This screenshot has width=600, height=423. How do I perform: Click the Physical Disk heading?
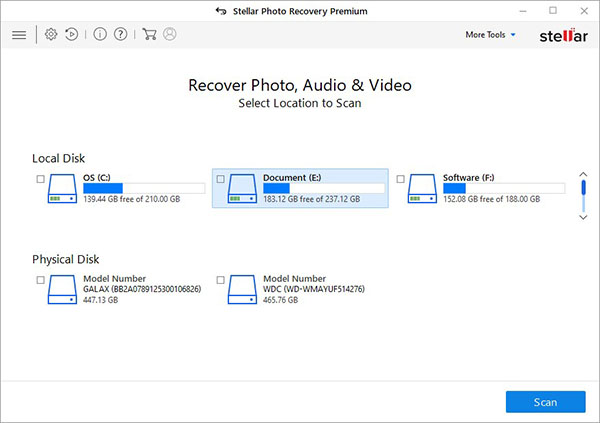pyautogui.click(x=66, y=260)
